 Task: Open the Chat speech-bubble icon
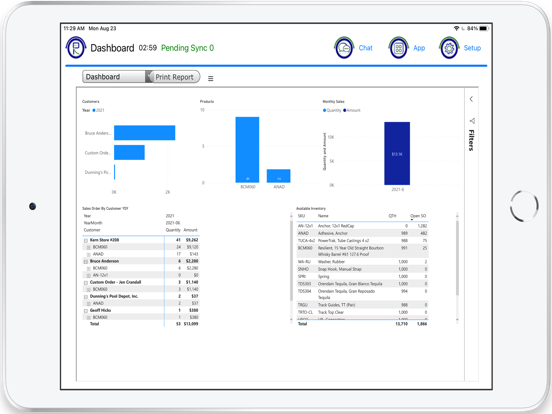(x=344, y=48)
